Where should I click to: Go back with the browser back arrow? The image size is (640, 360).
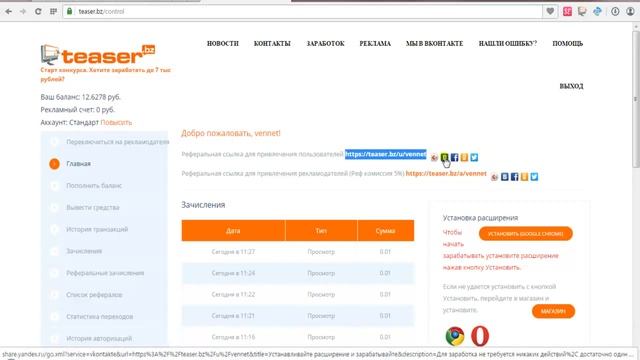[x=8, y=11]
